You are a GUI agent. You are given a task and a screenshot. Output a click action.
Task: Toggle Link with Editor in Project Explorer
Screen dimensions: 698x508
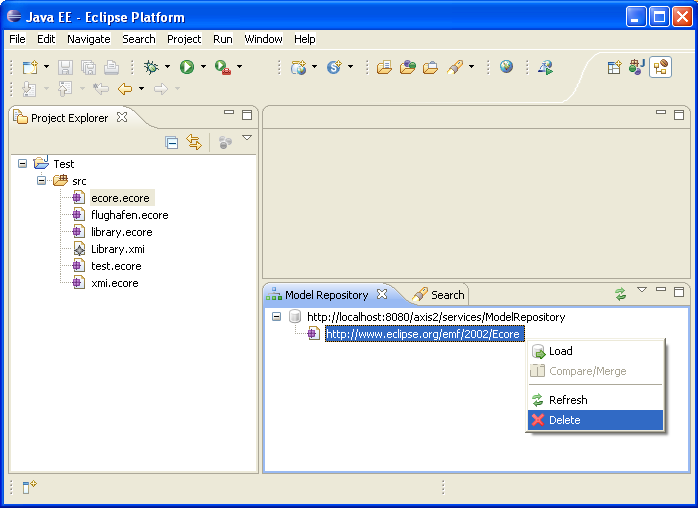194,142
